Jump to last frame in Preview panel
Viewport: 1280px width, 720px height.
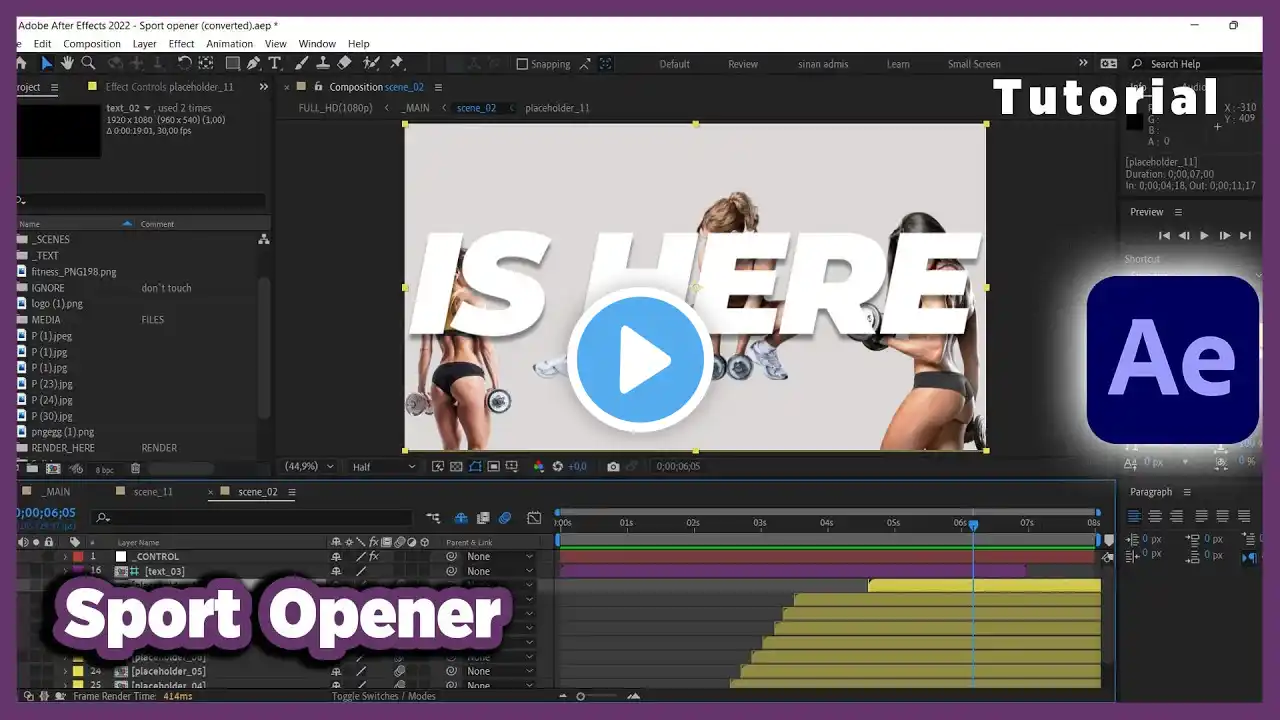tap(1245, 235)
